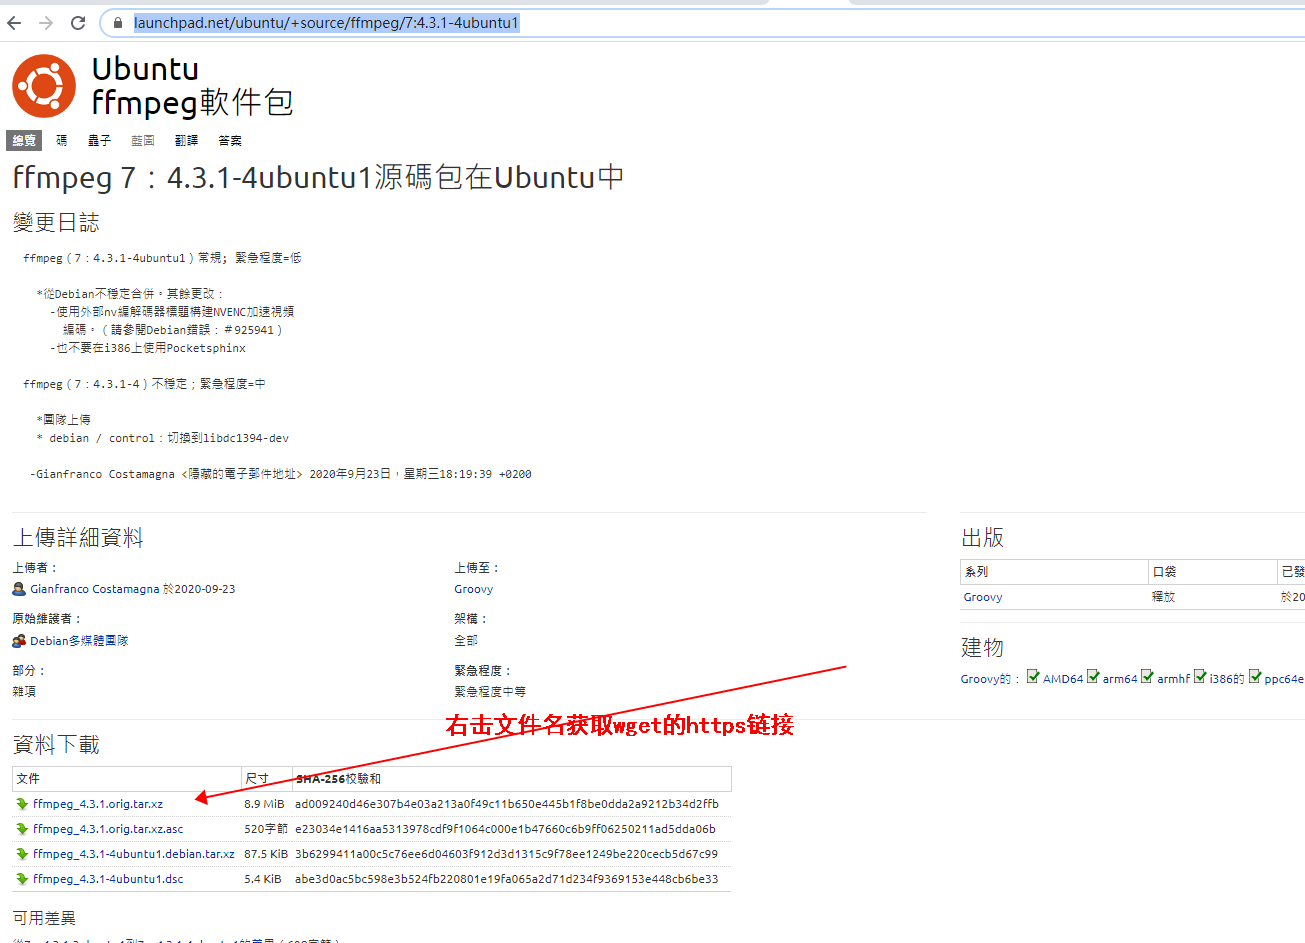This screenshot has width=1305, height=943.
Task: Click the download arrow beside ffmpeg_4.3.1.orig.tar.xz.asc
Action: [22, 828]
